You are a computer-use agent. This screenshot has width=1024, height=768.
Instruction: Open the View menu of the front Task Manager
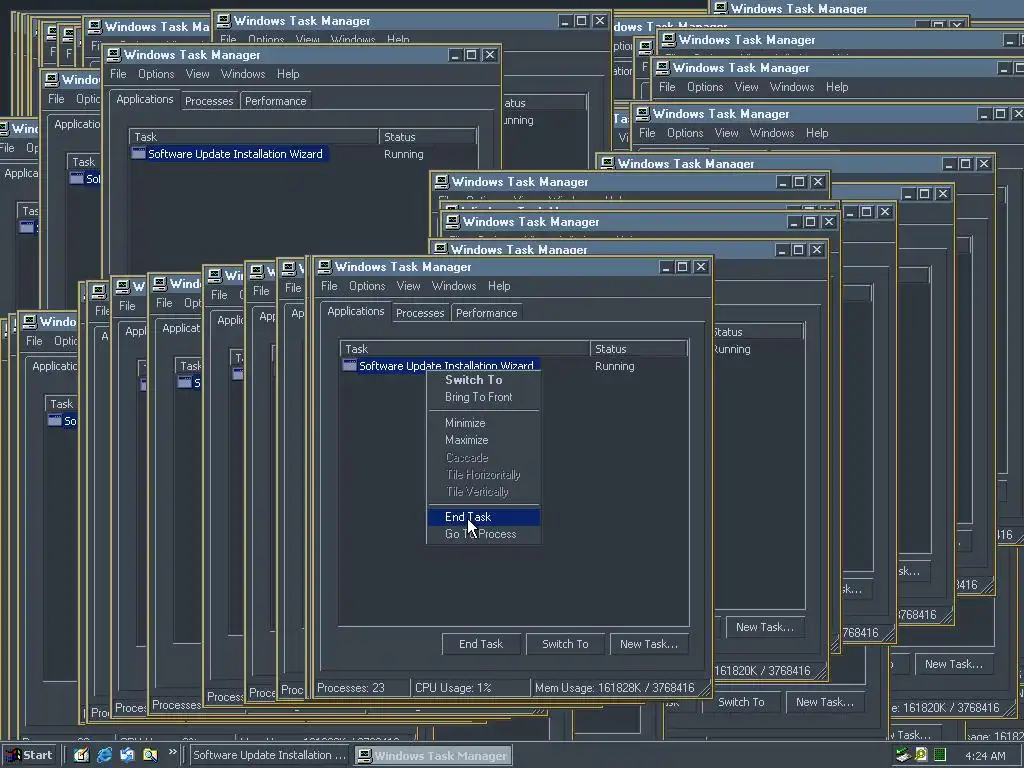pos(408,286)
